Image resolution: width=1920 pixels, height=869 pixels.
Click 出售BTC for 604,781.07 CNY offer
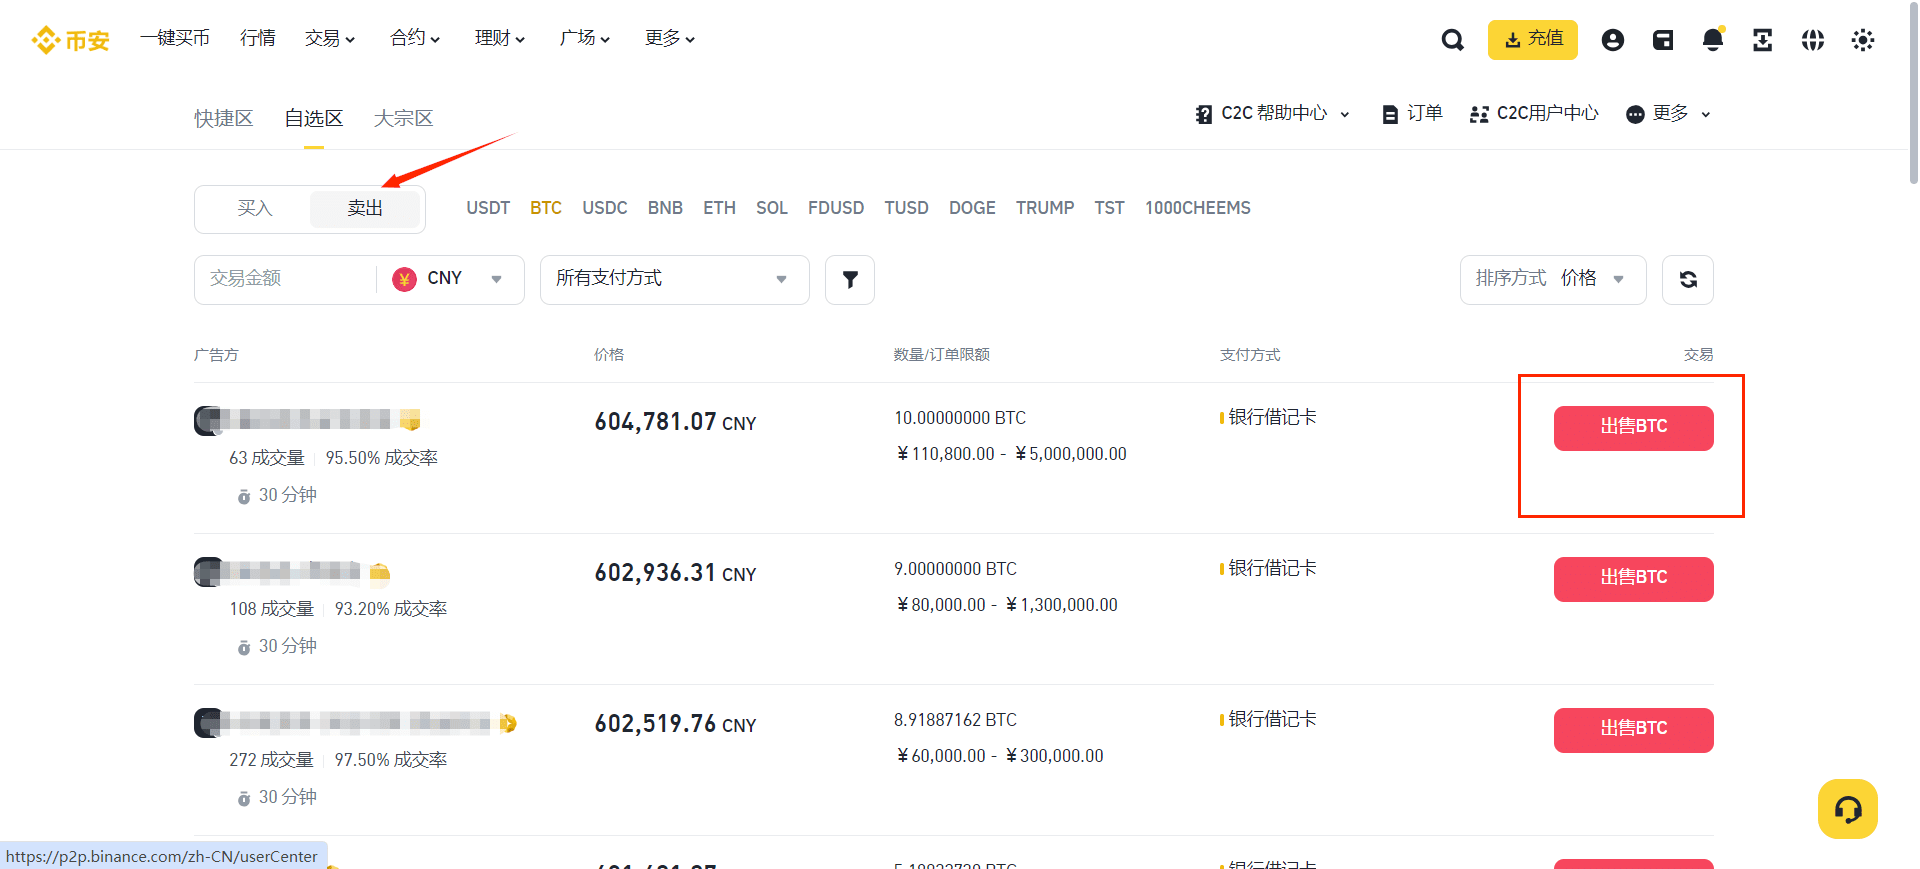point(1634,428)
